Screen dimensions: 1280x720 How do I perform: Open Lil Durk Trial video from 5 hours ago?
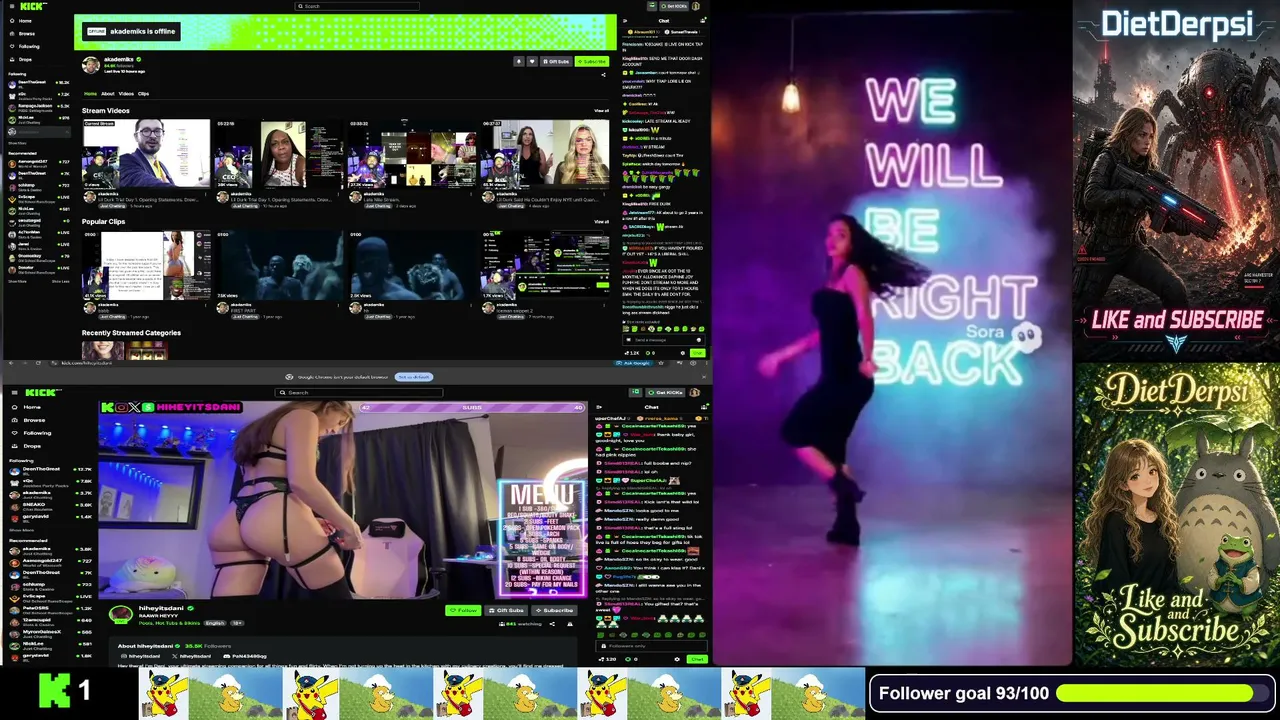click(x=146, y=153)
